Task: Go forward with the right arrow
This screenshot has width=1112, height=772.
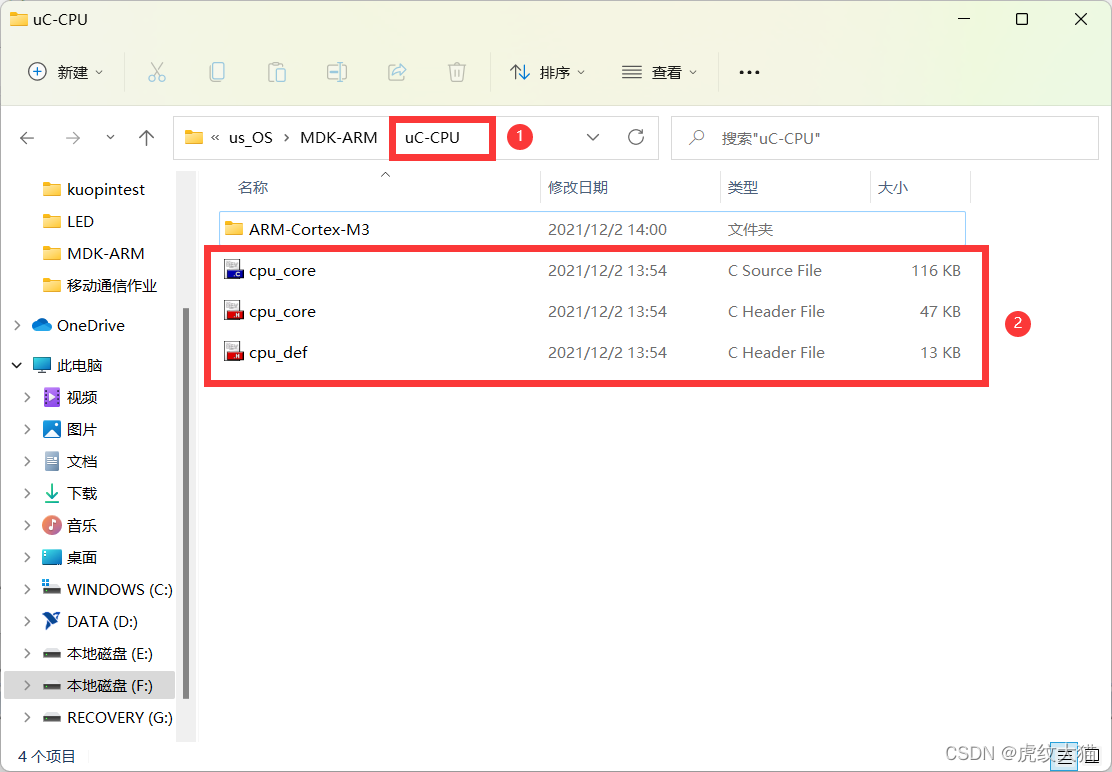Action: coord(72,138)
